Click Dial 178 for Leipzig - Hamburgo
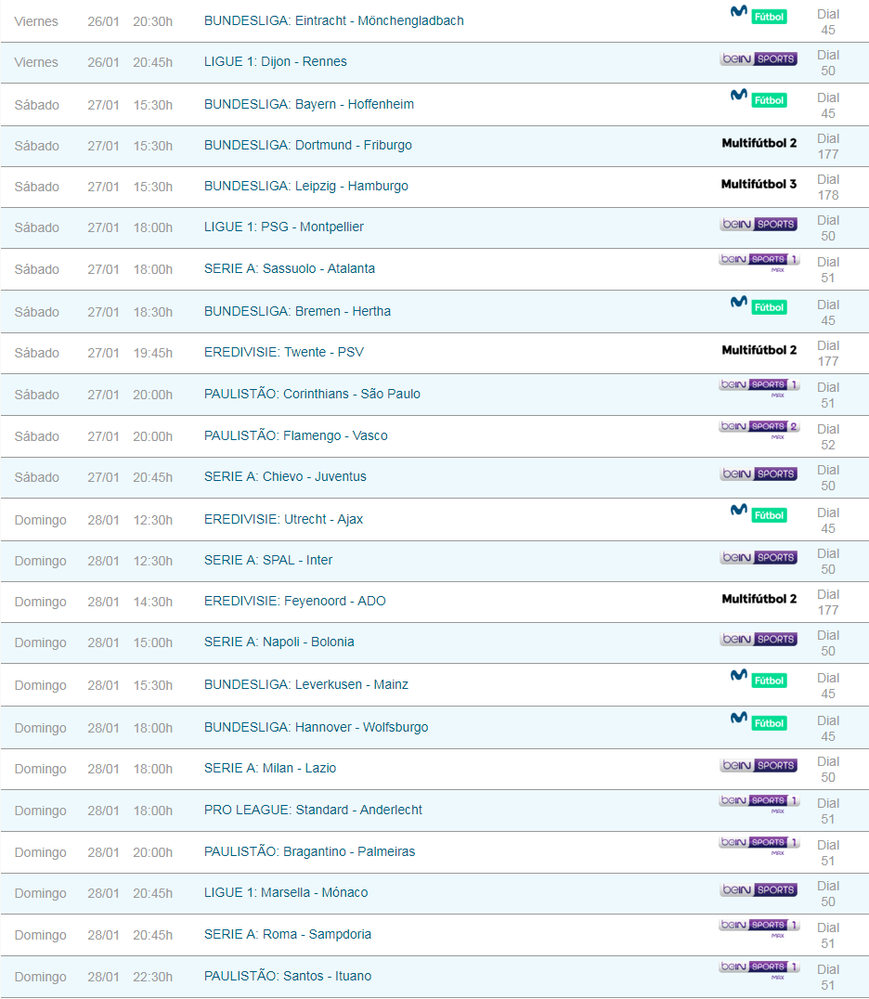Viewport: 869px width, 999px height. (828, 187)
